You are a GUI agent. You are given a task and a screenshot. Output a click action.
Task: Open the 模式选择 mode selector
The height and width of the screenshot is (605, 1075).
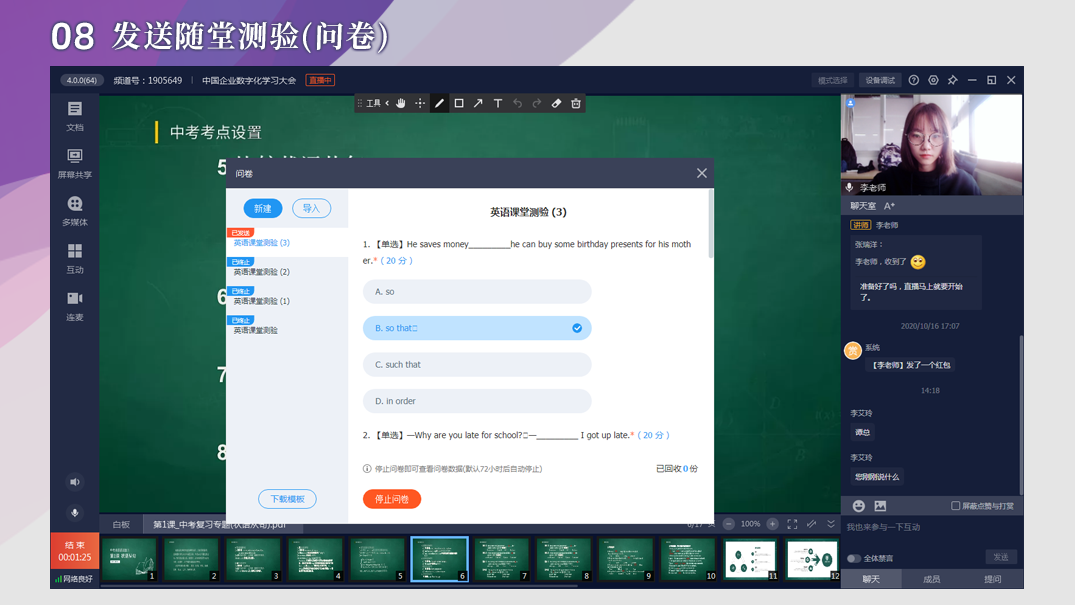click(x=832, y=80)
